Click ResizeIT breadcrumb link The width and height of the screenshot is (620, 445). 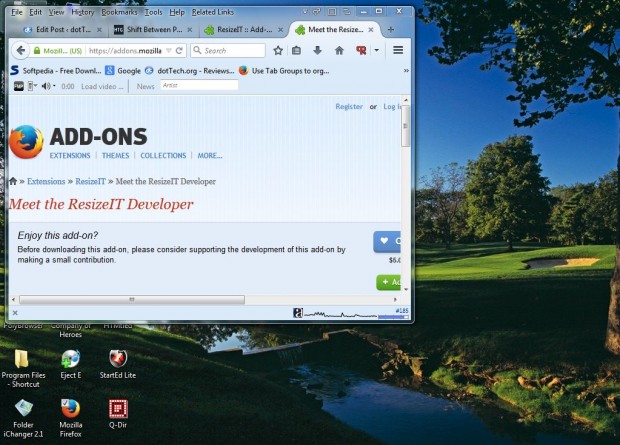tap(91, 181)
